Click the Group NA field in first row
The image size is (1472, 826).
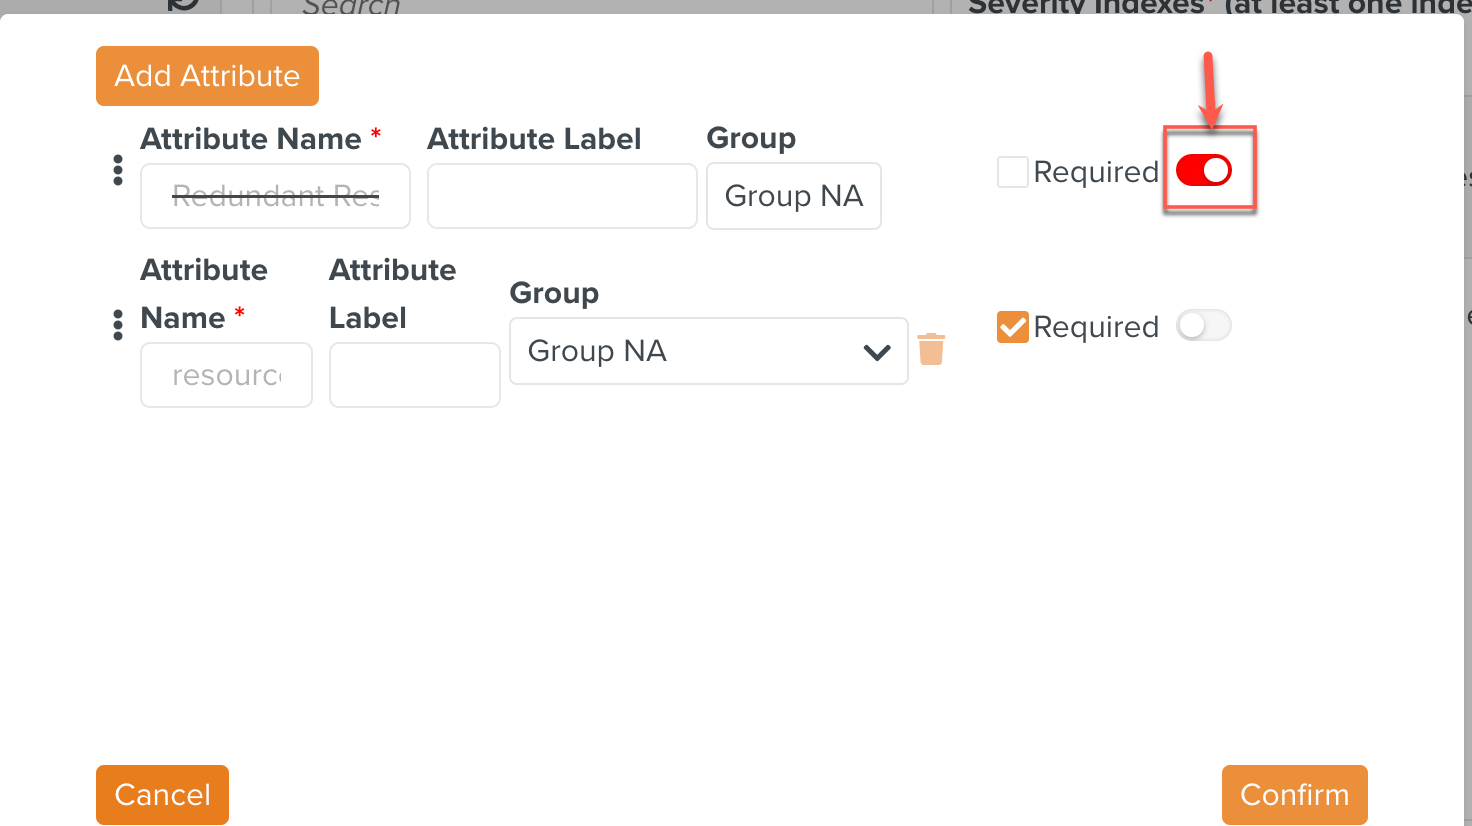[793, 196]
